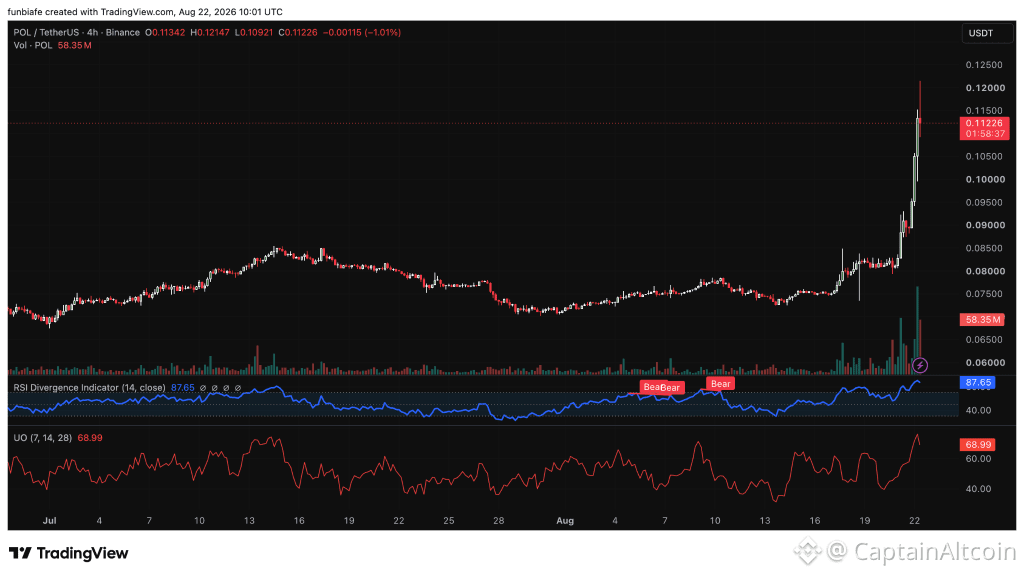This screenshot has height=576, width=1024.
Task: Click the 0.08000 price axis level
Action: click(x=984, y=271)
